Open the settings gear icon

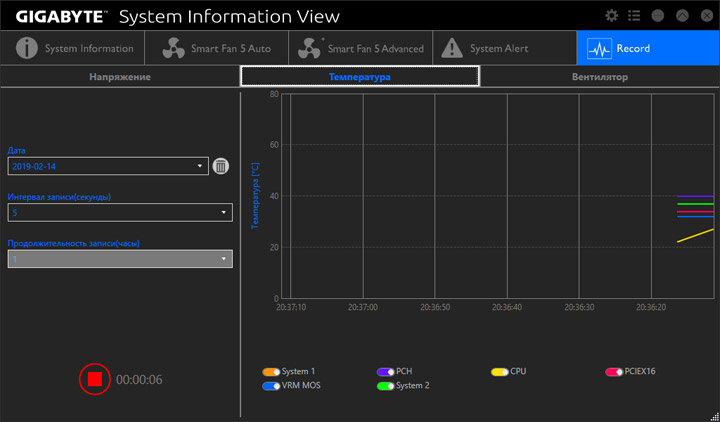(611, 16)
